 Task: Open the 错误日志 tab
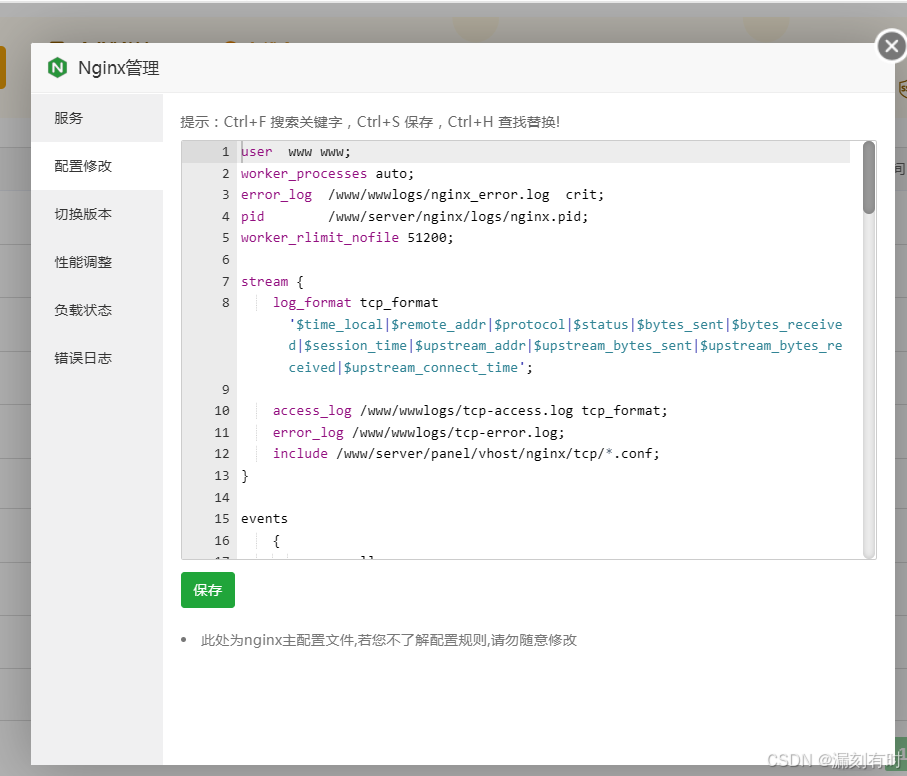tap(97, 358)
